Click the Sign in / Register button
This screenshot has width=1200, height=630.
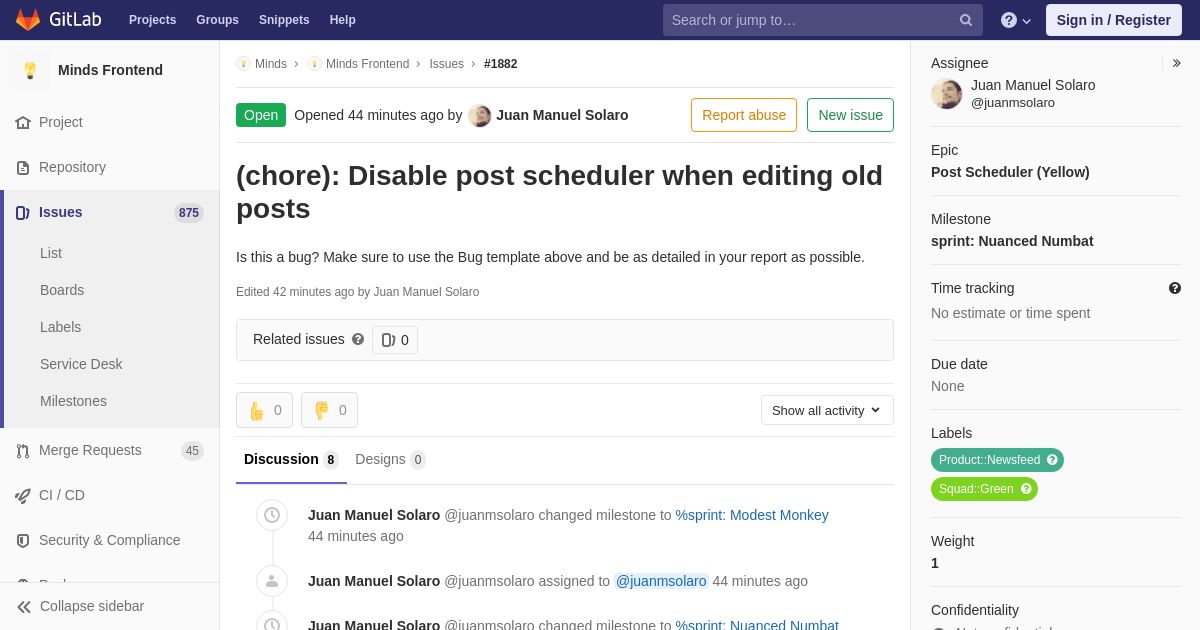[x=1113, y=20]
